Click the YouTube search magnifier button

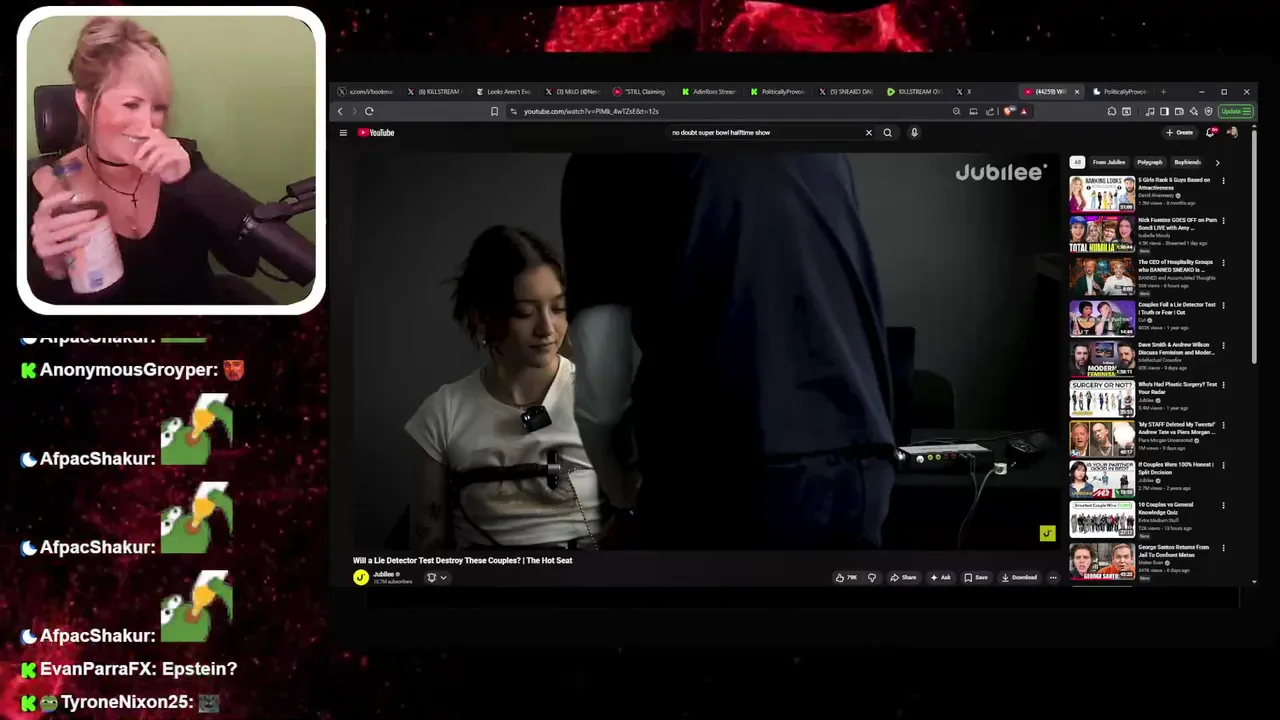(887, 132)
